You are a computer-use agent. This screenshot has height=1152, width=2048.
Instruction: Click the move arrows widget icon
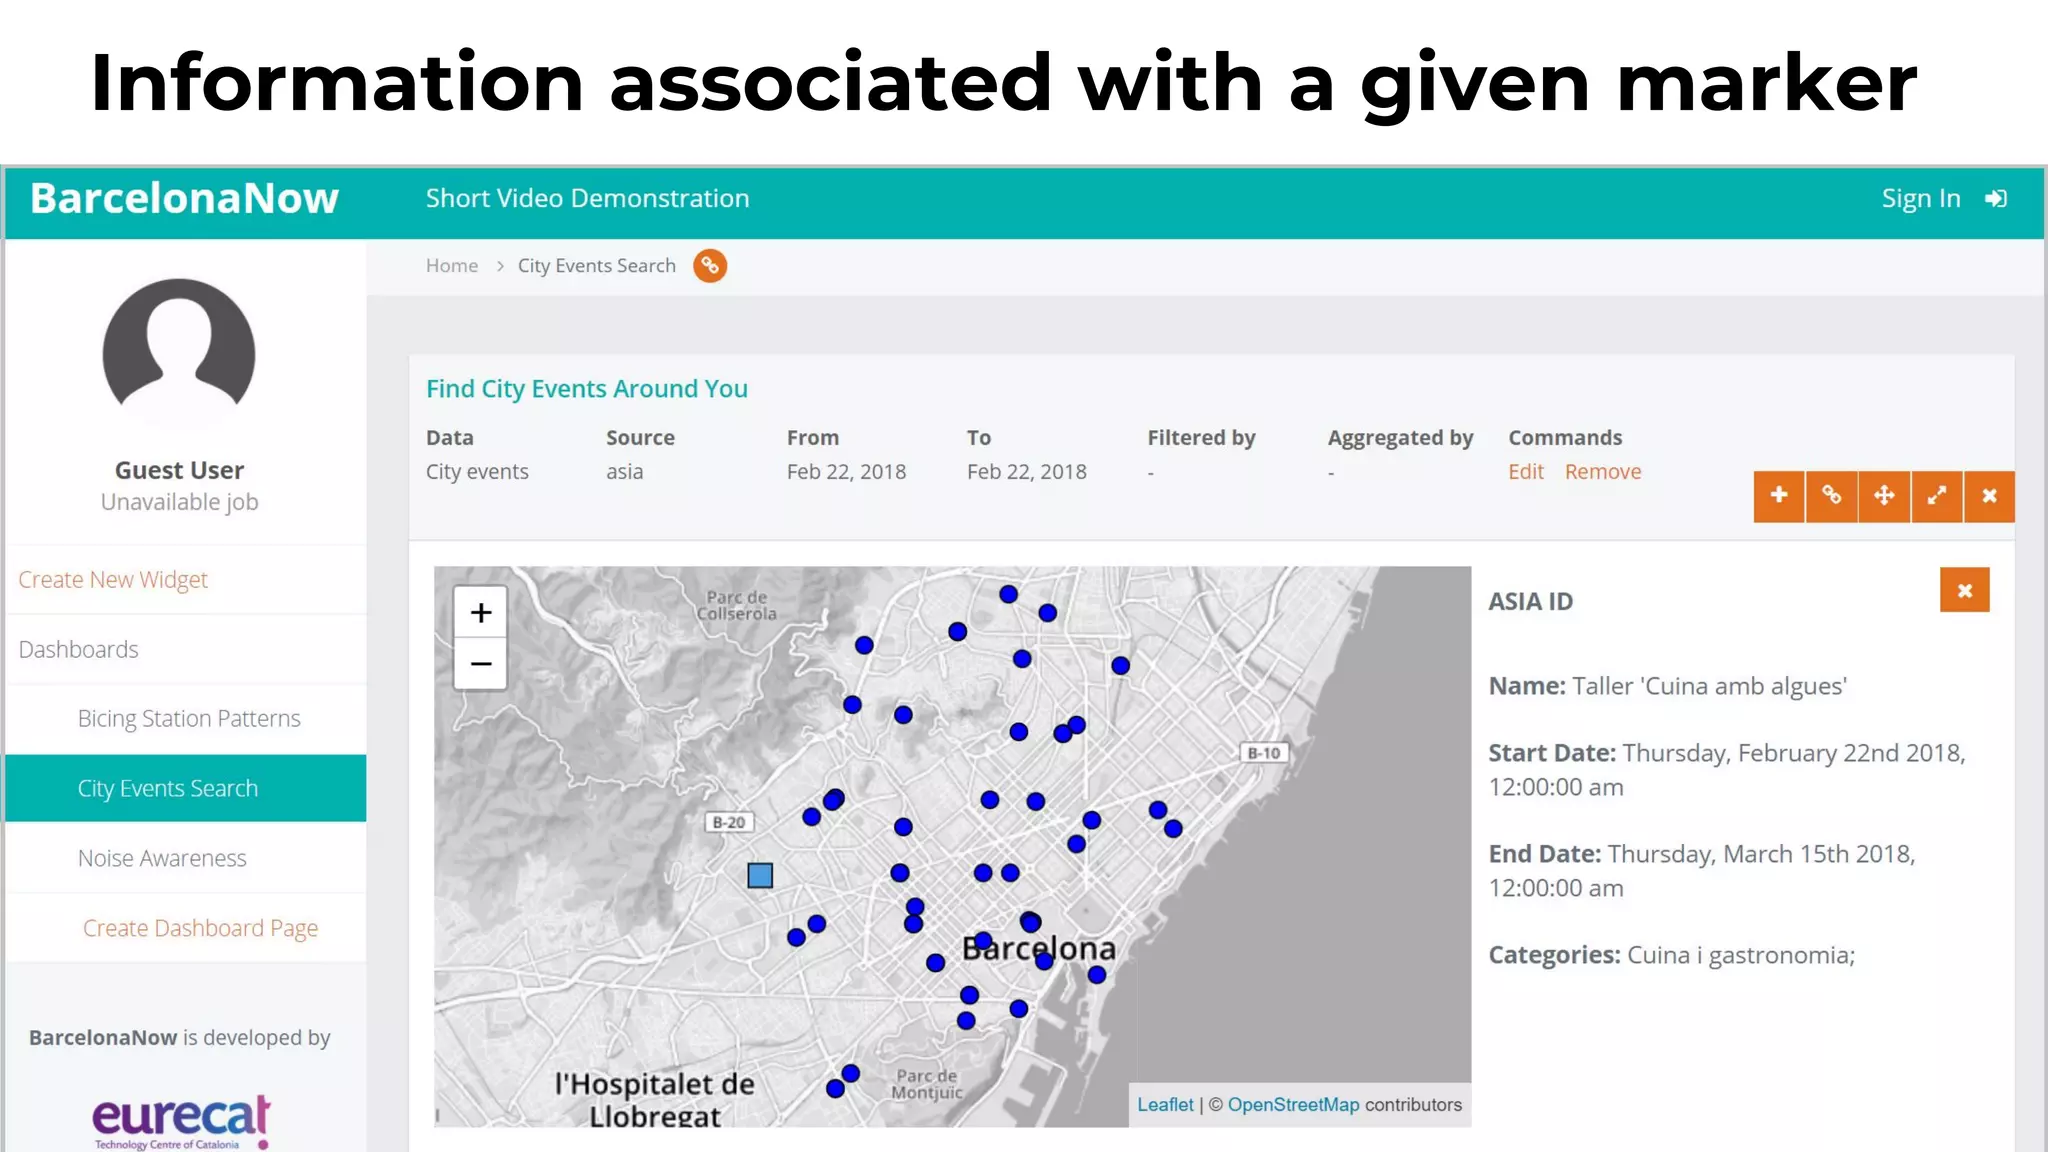coord(1884,496)
